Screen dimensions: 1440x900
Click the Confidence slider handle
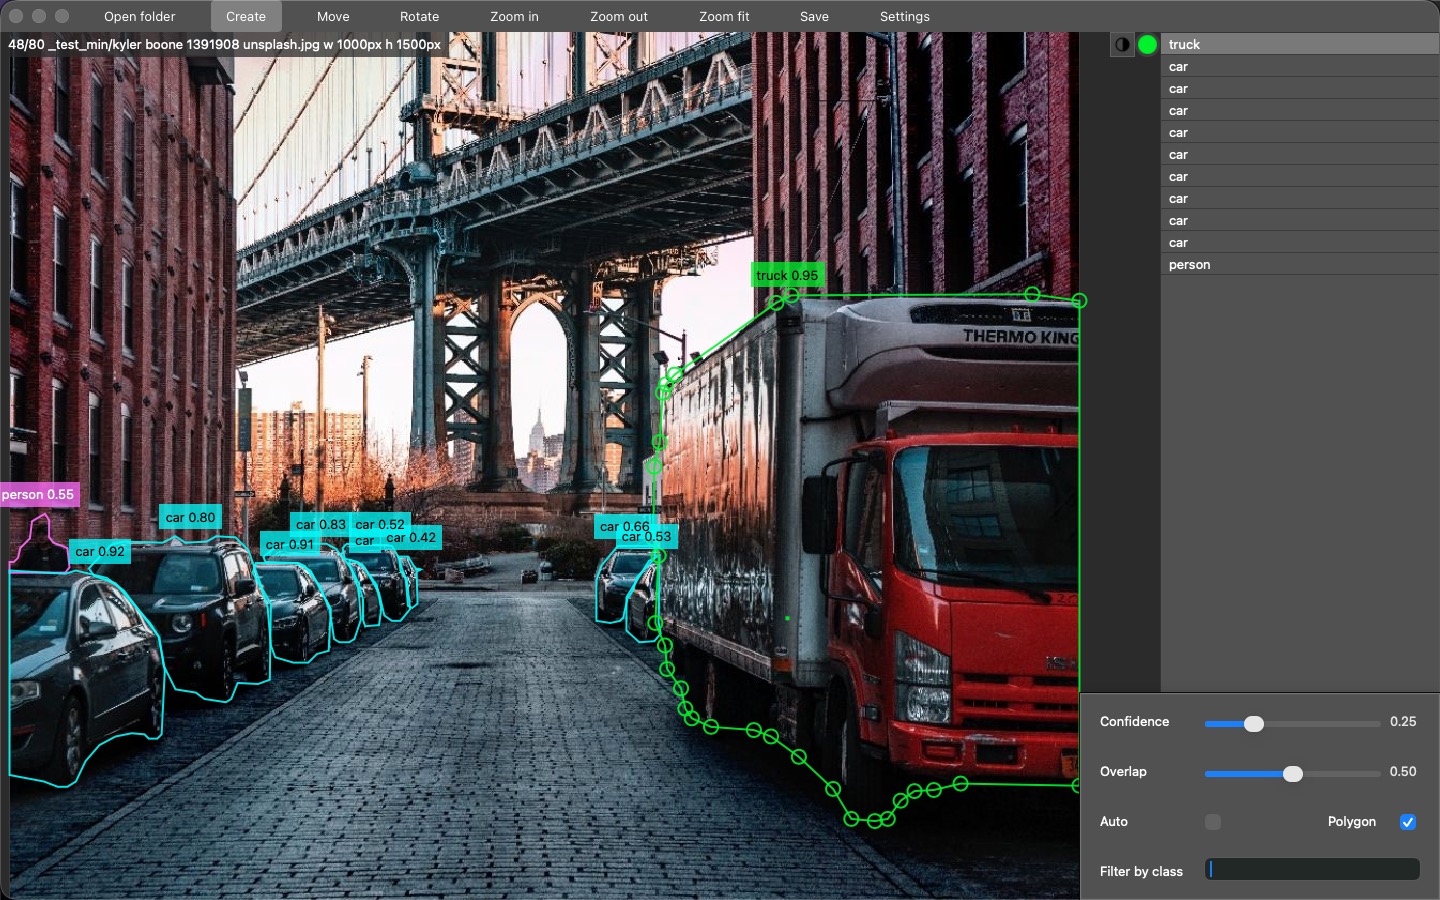1254,723
